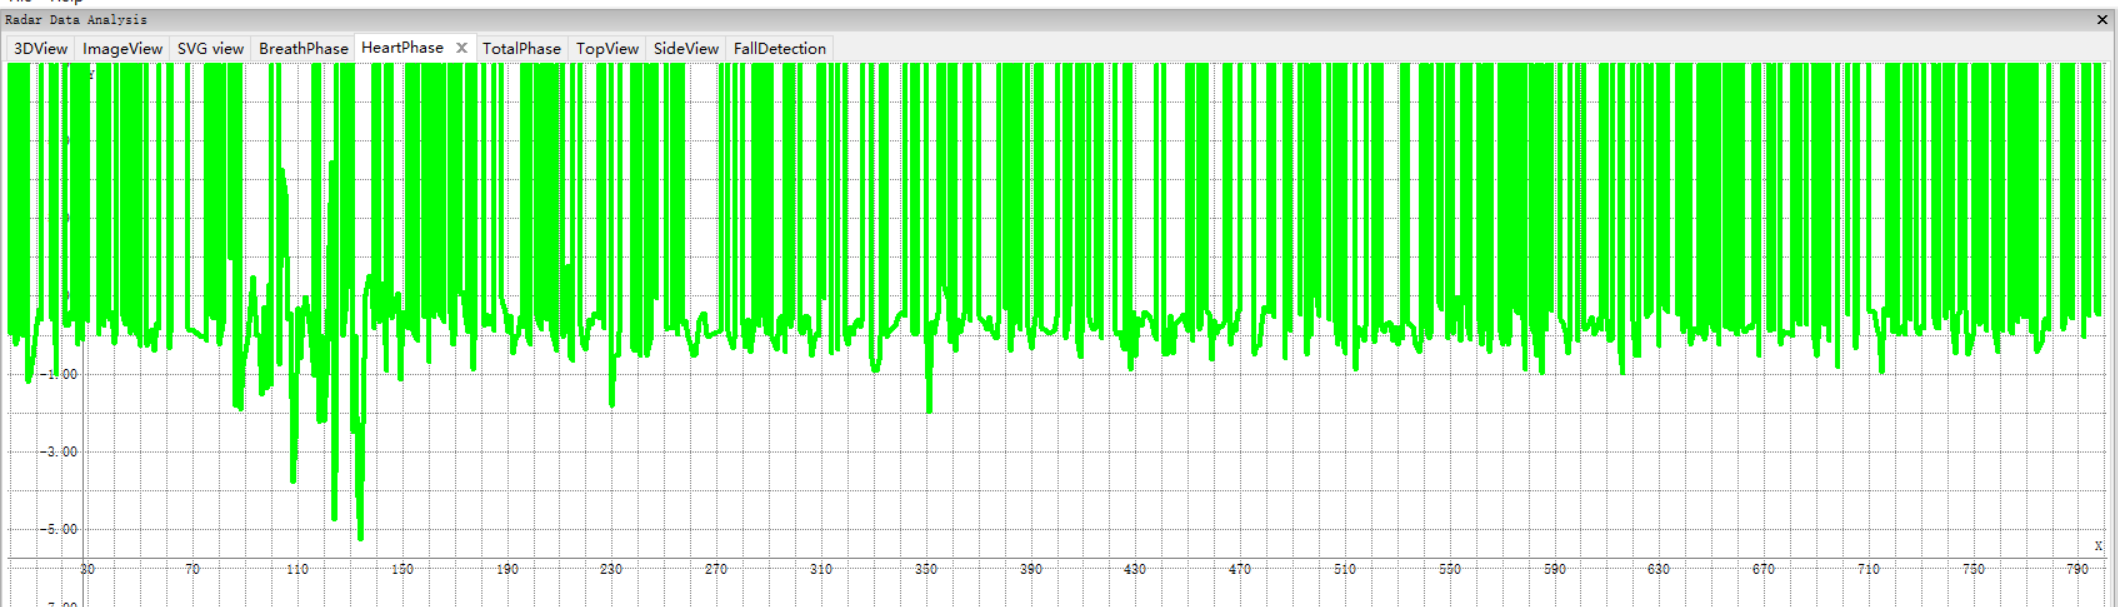Click x-axis label 630
The image size is (2118, 607).
click(1659, 569)
